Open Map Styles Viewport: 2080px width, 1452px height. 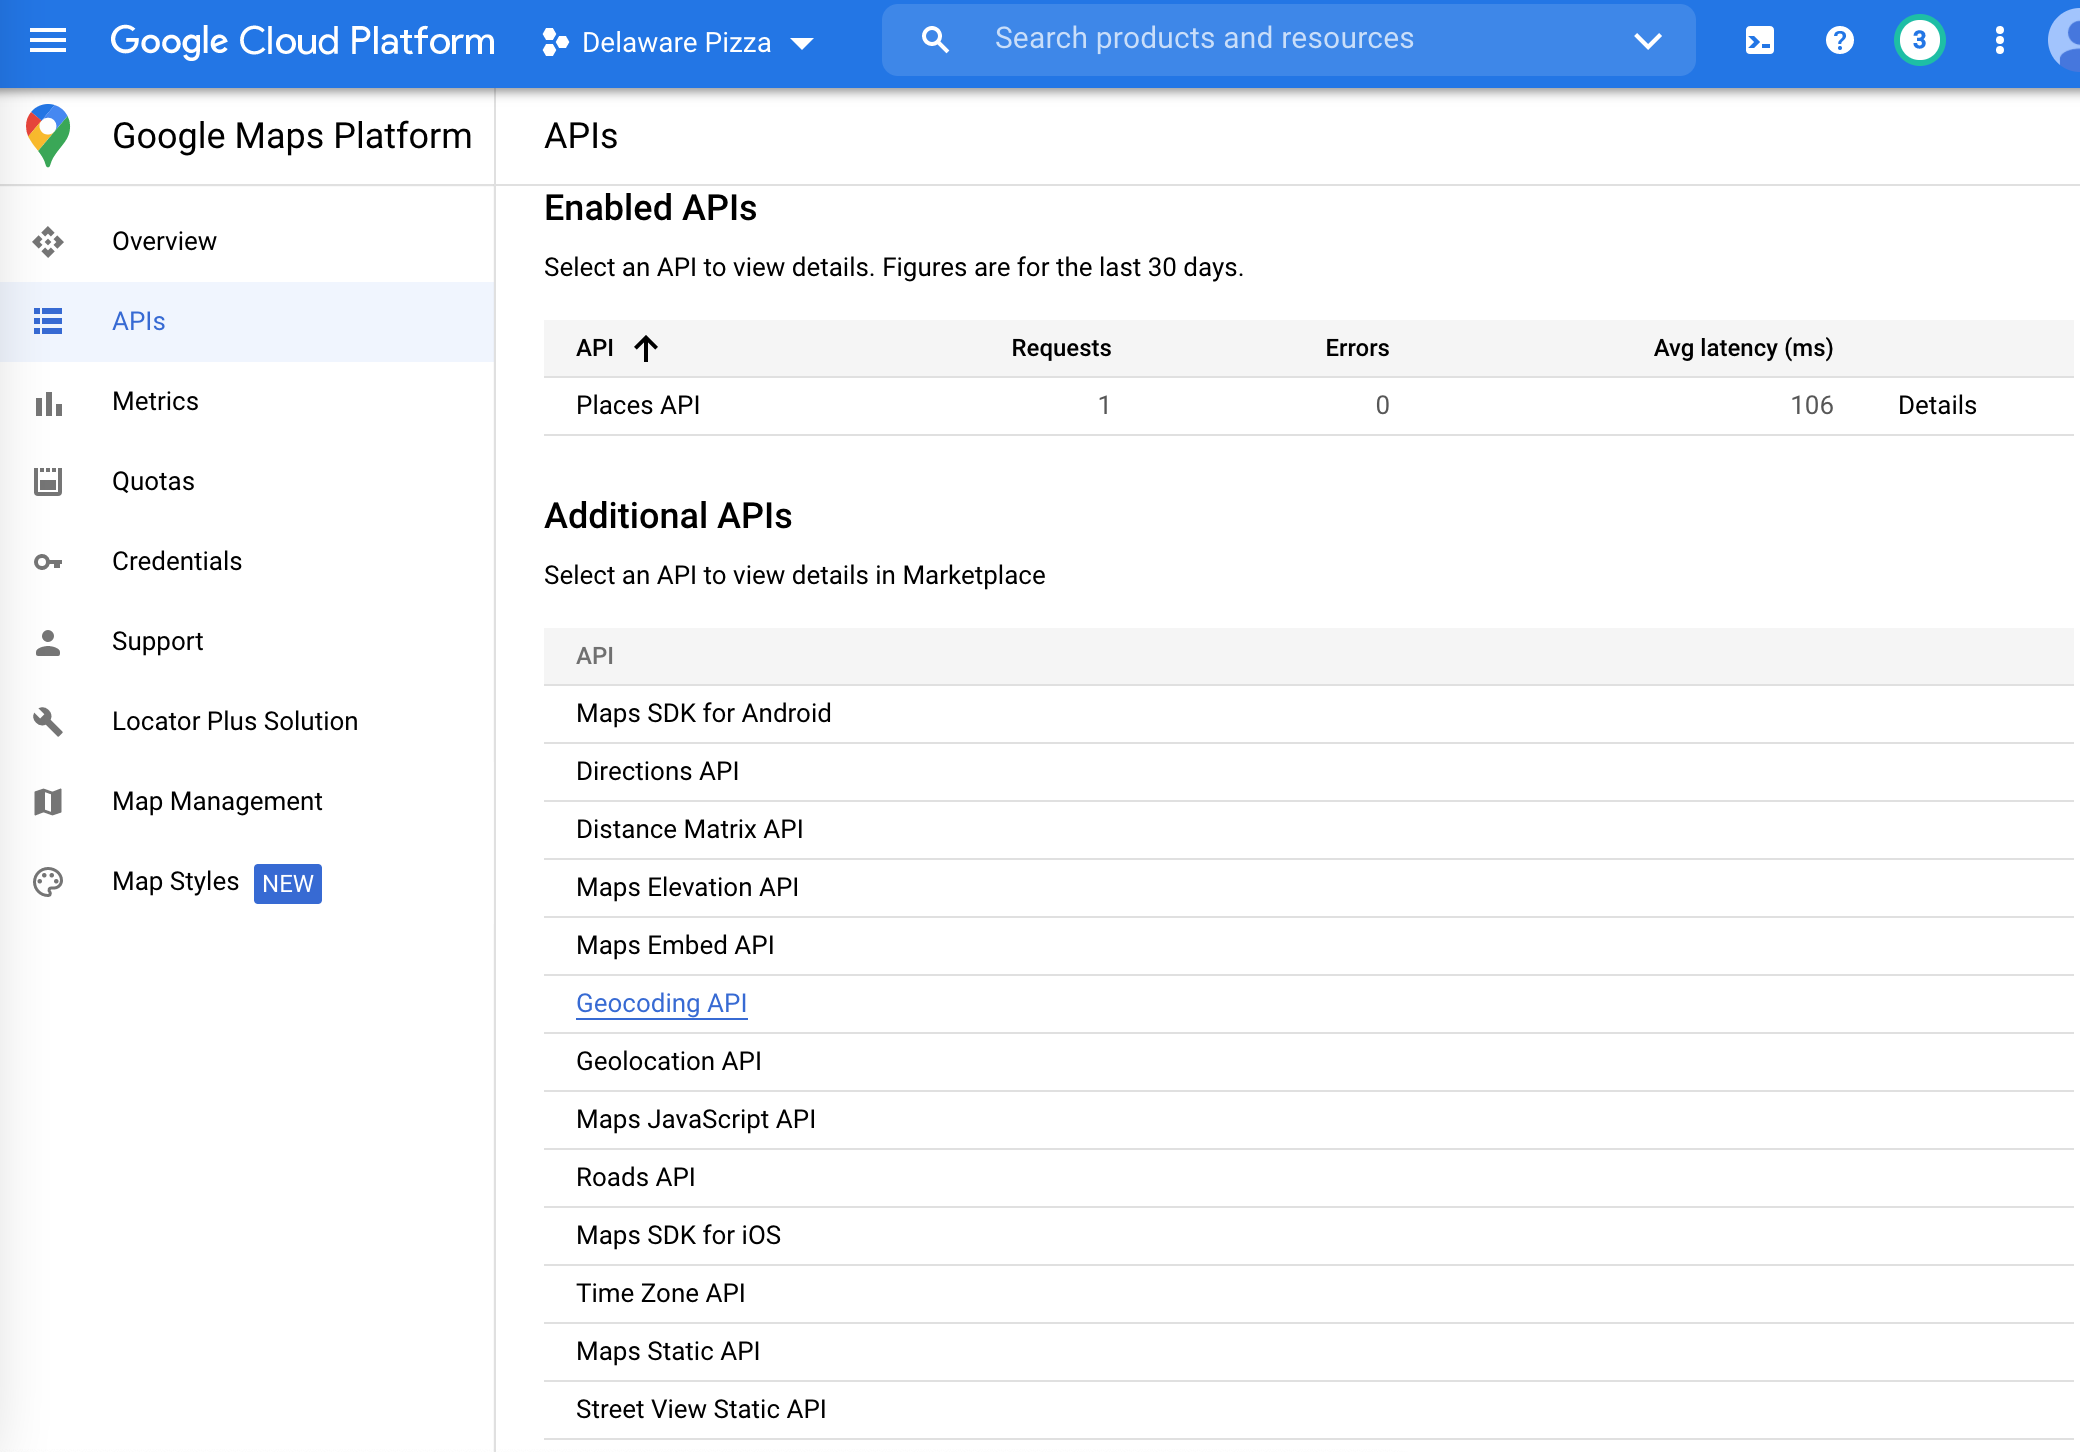[x=175, y=881]
